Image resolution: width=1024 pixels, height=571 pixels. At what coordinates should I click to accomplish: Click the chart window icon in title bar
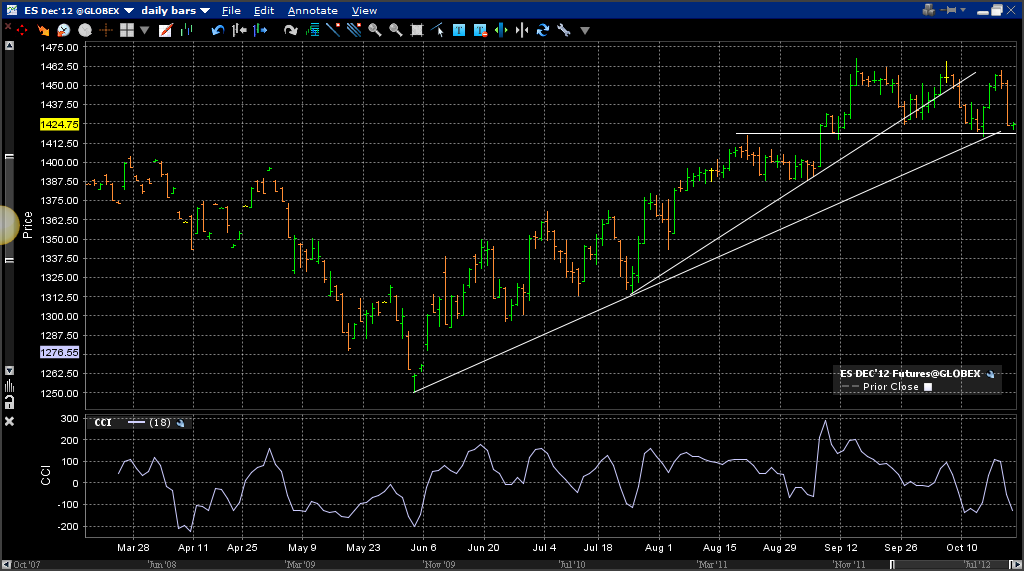pos(12,10)
